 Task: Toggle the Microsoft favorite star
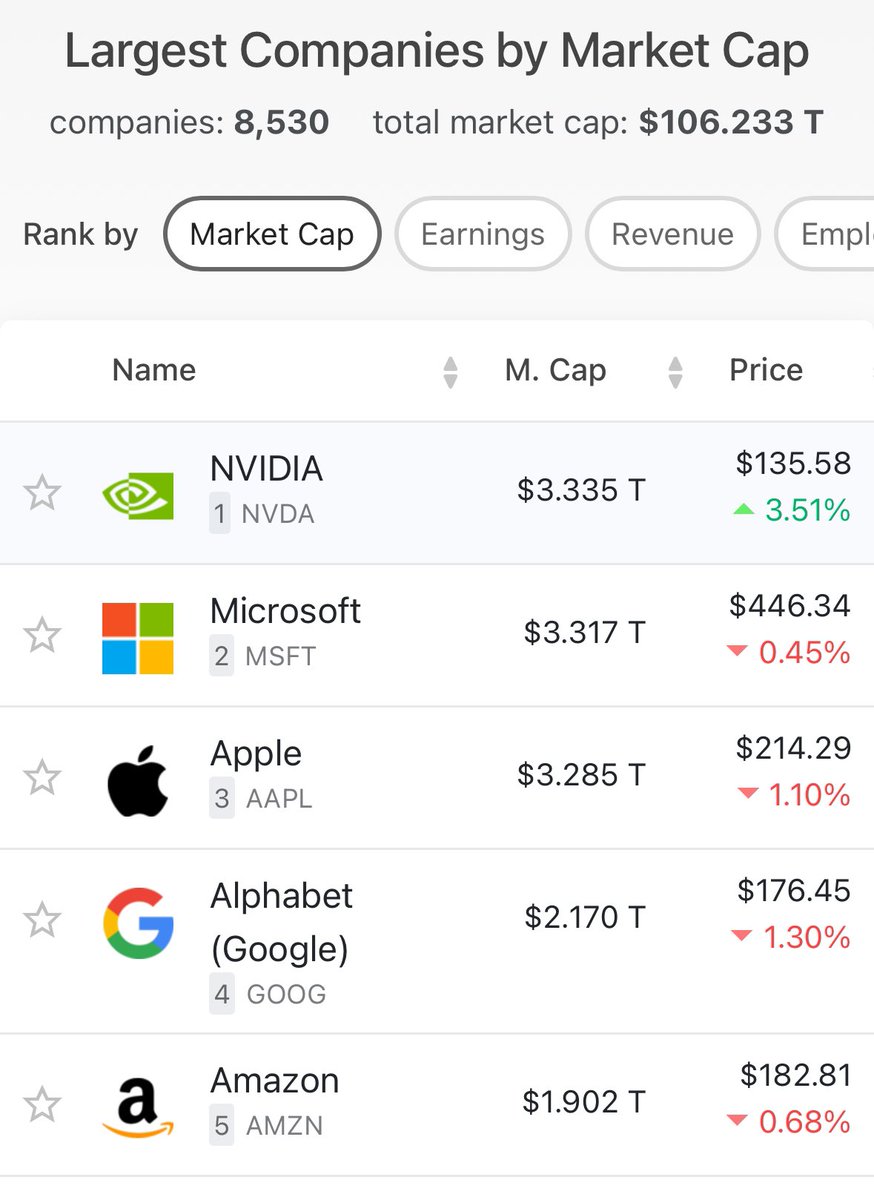(x=42, y=635)
